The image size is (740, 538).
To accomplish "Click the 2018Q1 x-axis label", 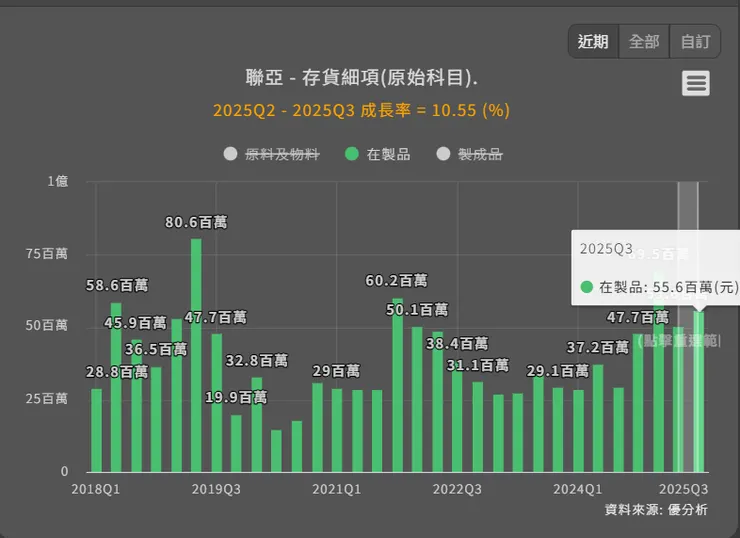I will pos(96,489).
